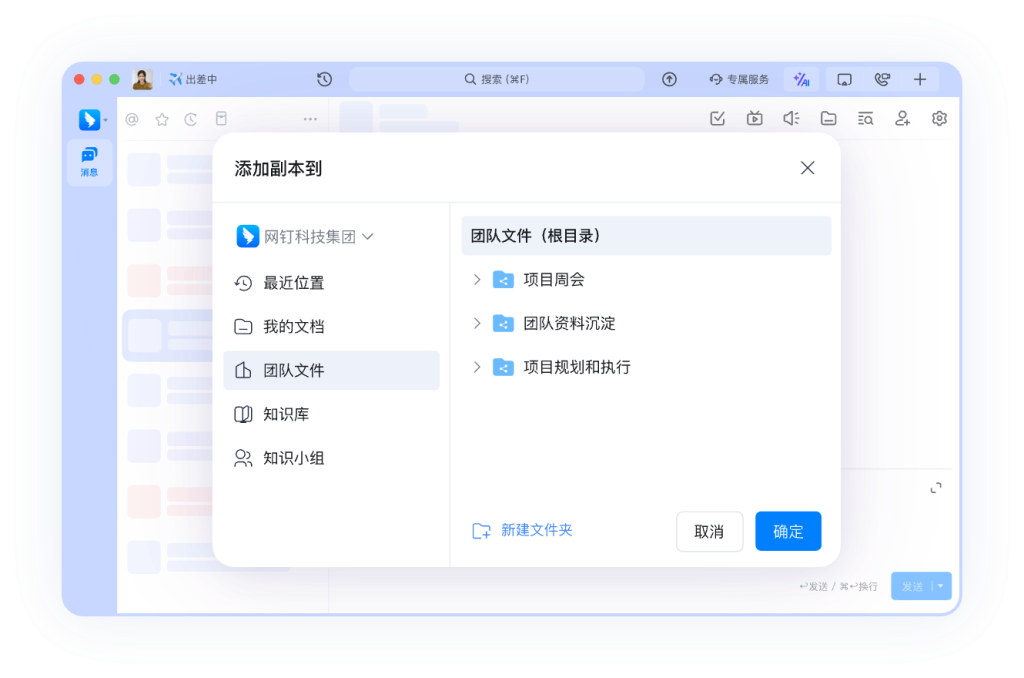This screenshot has width=1024, height=678.
Task: Open the shared files folder icon
Action: 828,118
